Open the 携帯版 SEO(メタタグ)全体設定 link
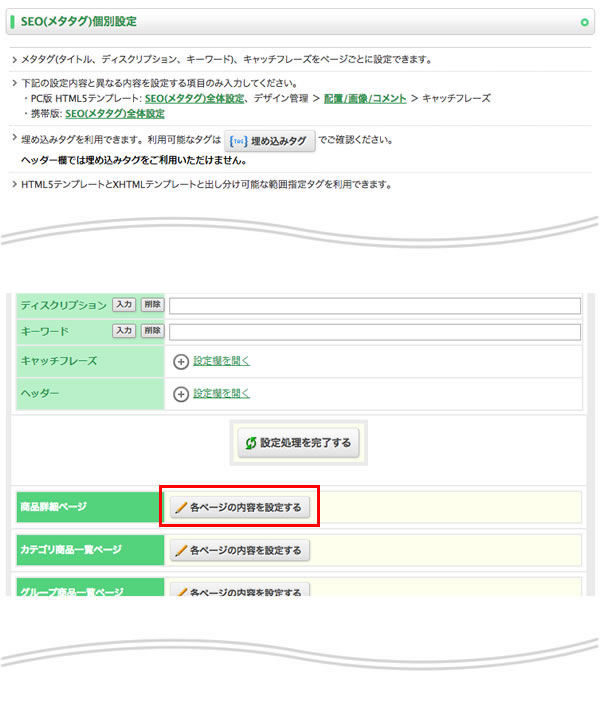The height and width of the screenshot is (706, 600). pos(115,114)
